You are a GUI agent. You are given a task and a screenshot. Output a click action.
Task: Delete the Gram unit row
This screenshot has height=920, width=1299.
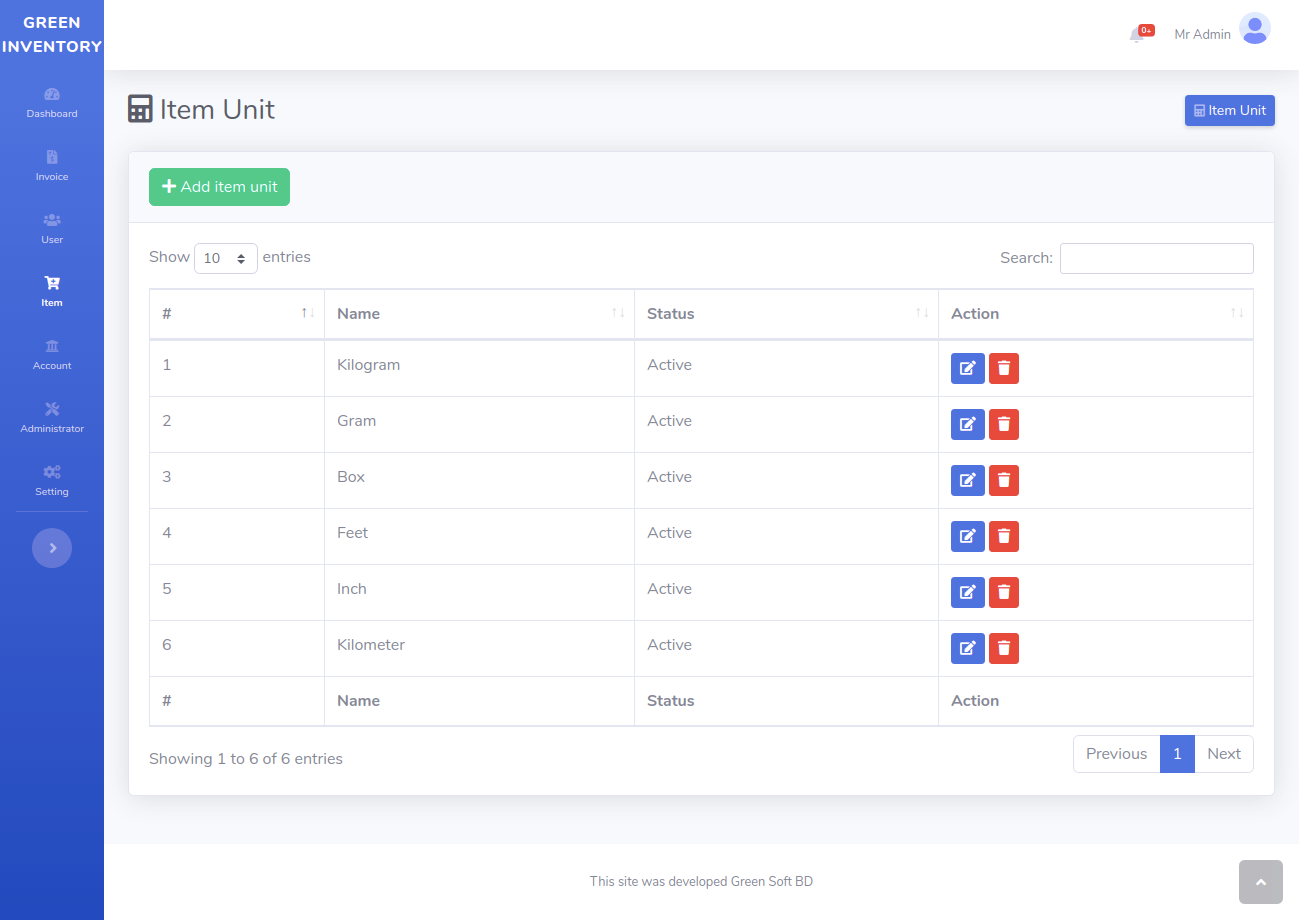click(x=1004, y=424)
